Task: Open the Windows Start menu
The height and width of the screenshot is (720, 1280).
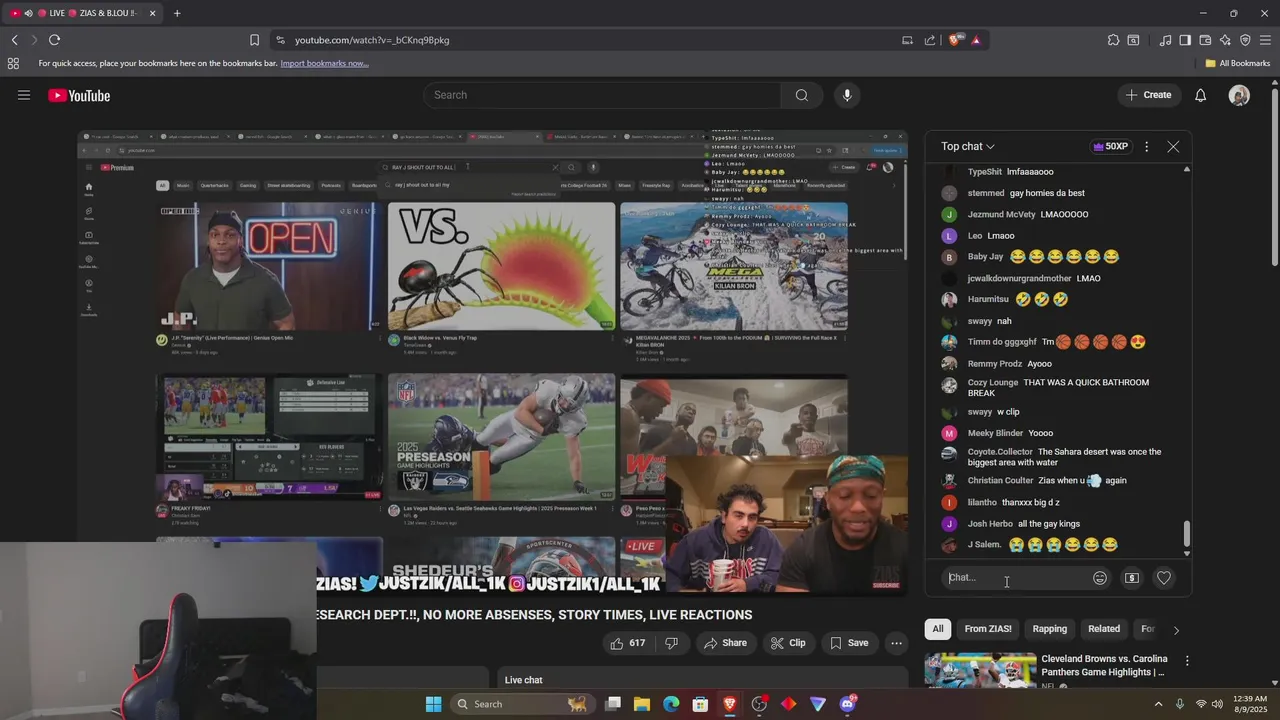Action: (433, 704)
